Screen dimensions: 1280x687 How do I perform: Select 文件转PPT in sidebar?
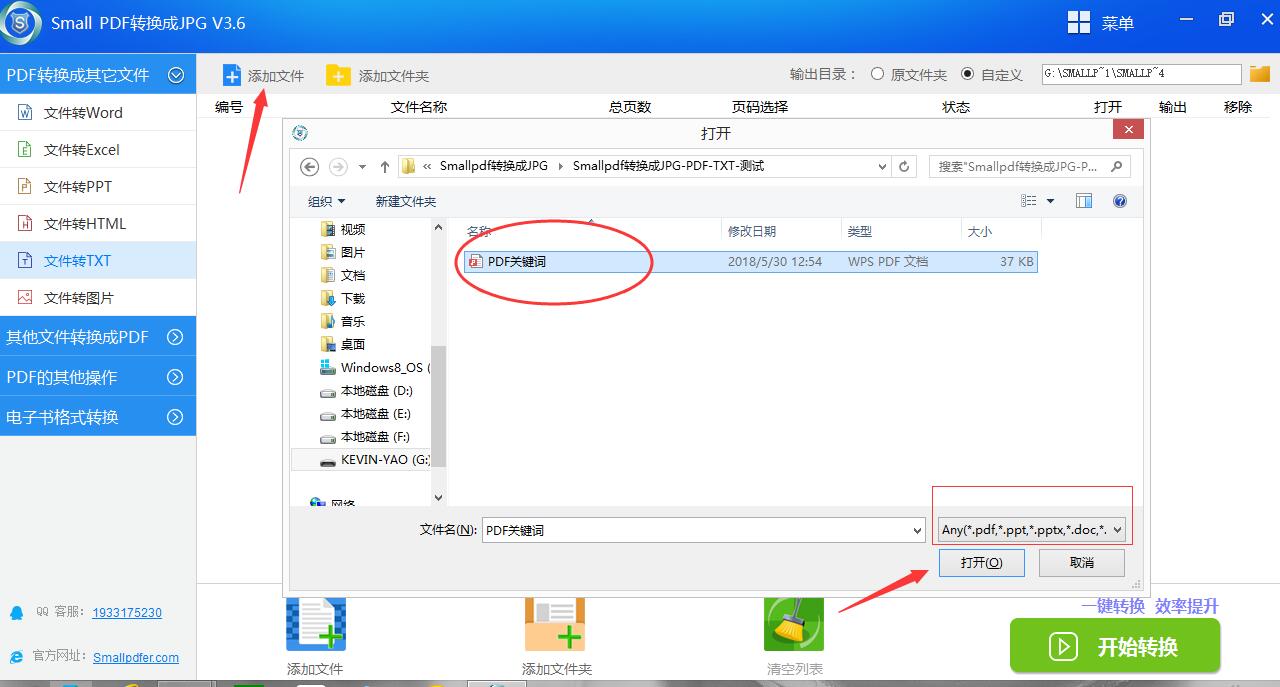click(98, 186)
